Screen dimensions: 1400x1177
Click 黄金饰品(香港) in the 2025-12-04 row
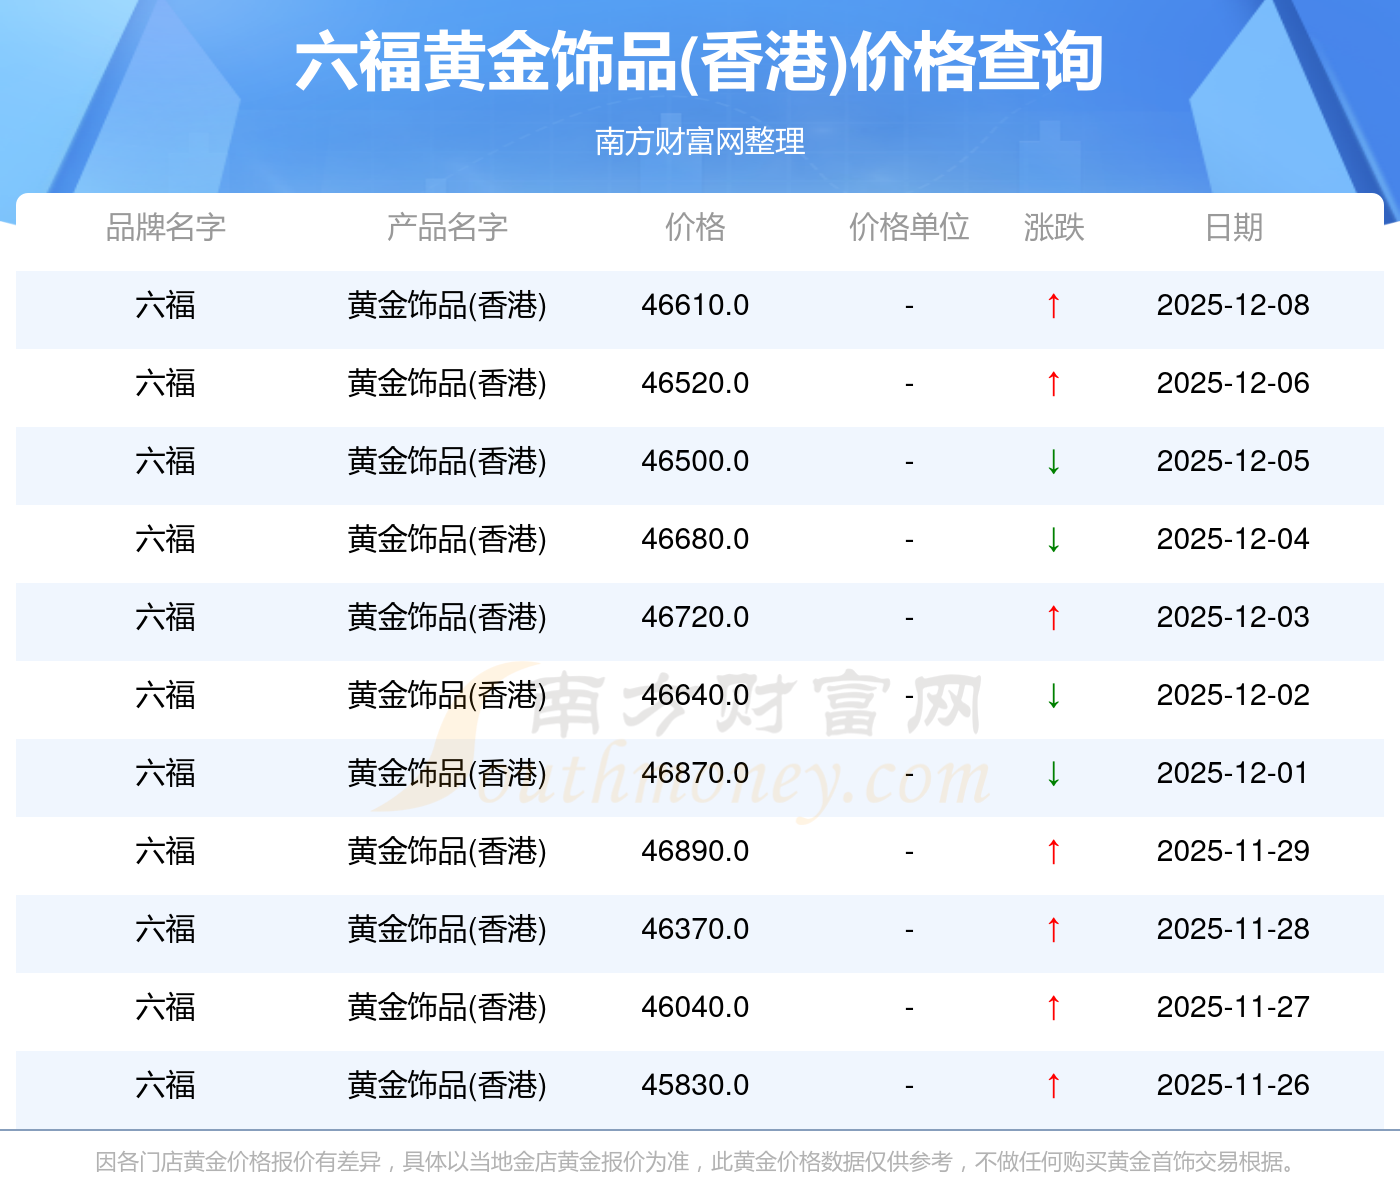(x=447, y=539)
